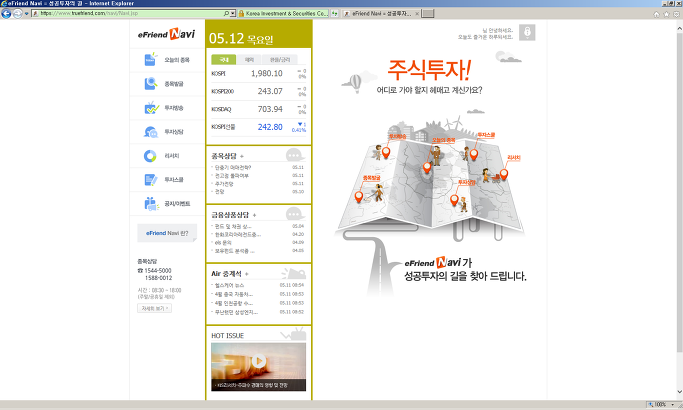
Task: Open 투자스쿨 notepad pencil icon in sidebar
Action: point(150,180)
